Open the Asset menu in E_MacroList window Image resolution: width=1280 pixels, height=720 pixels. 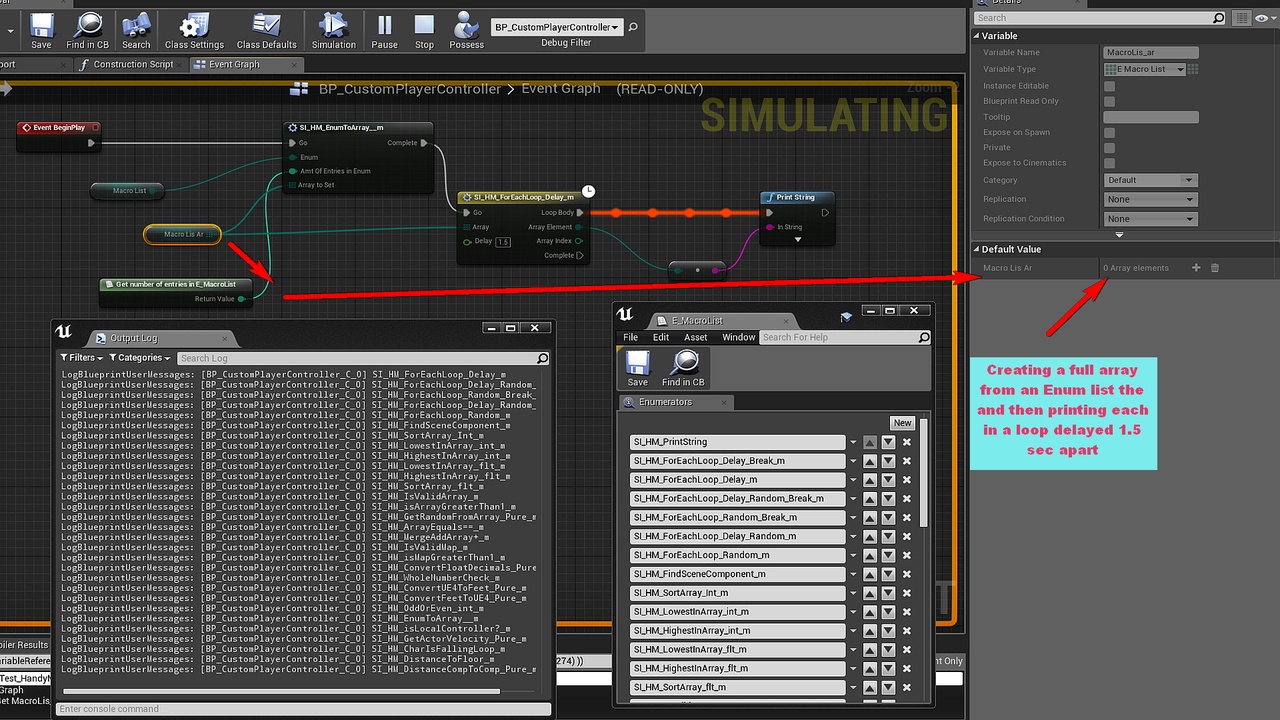[695, 337]
